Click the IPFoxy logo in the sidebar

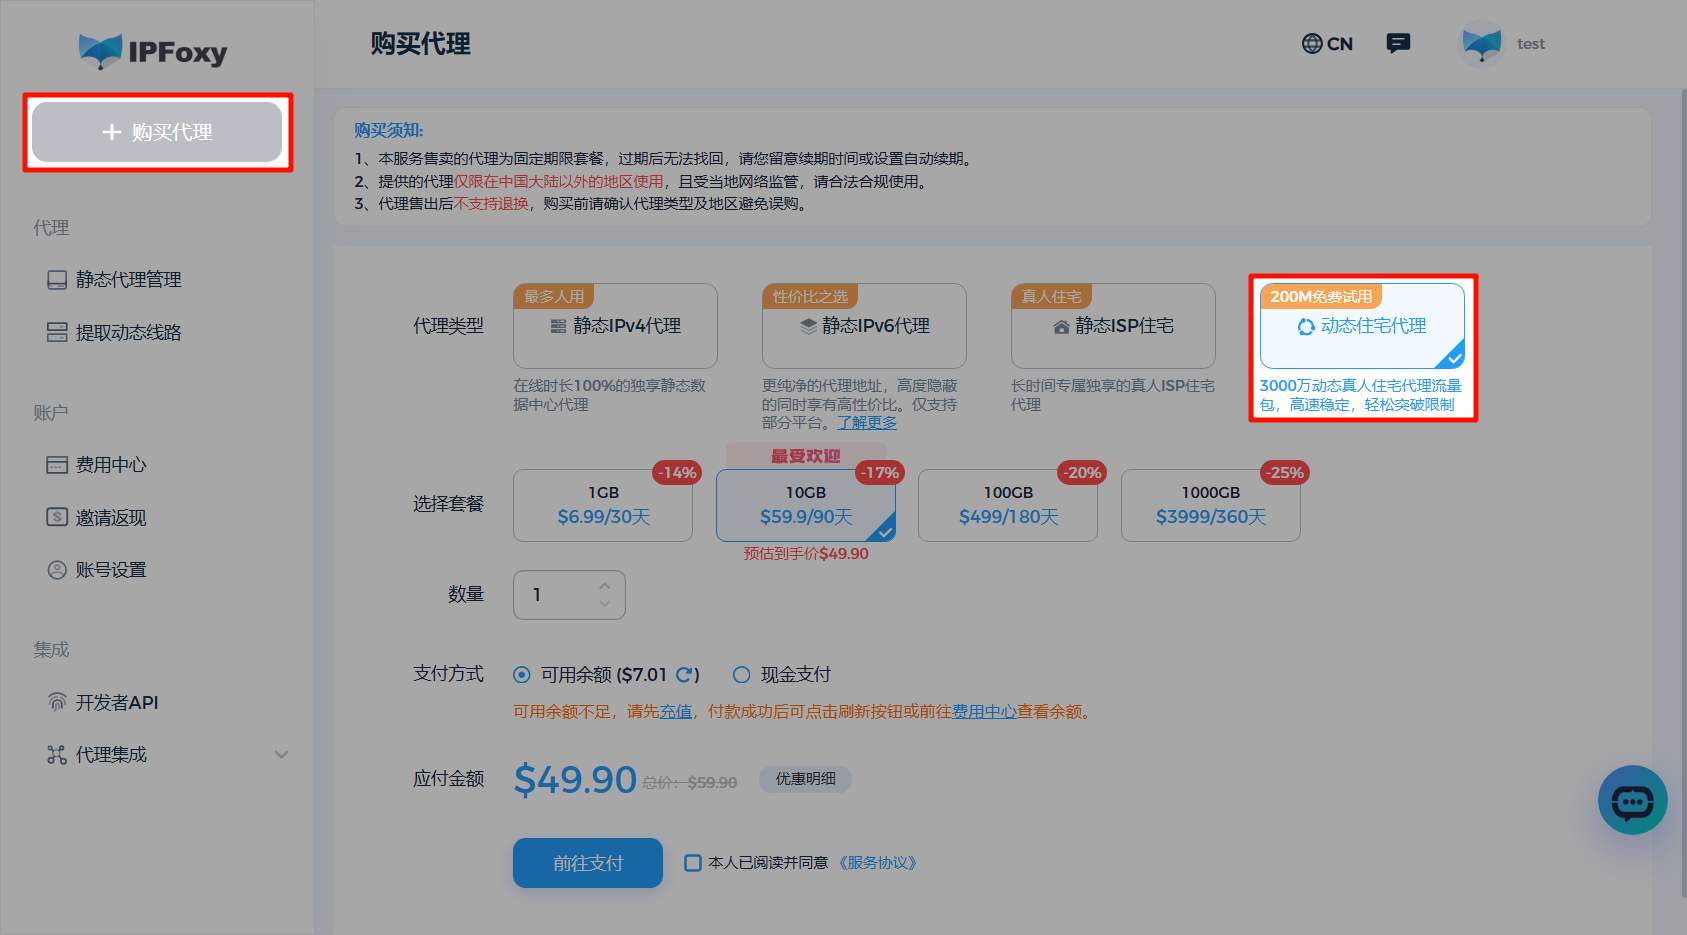[152, 50]
